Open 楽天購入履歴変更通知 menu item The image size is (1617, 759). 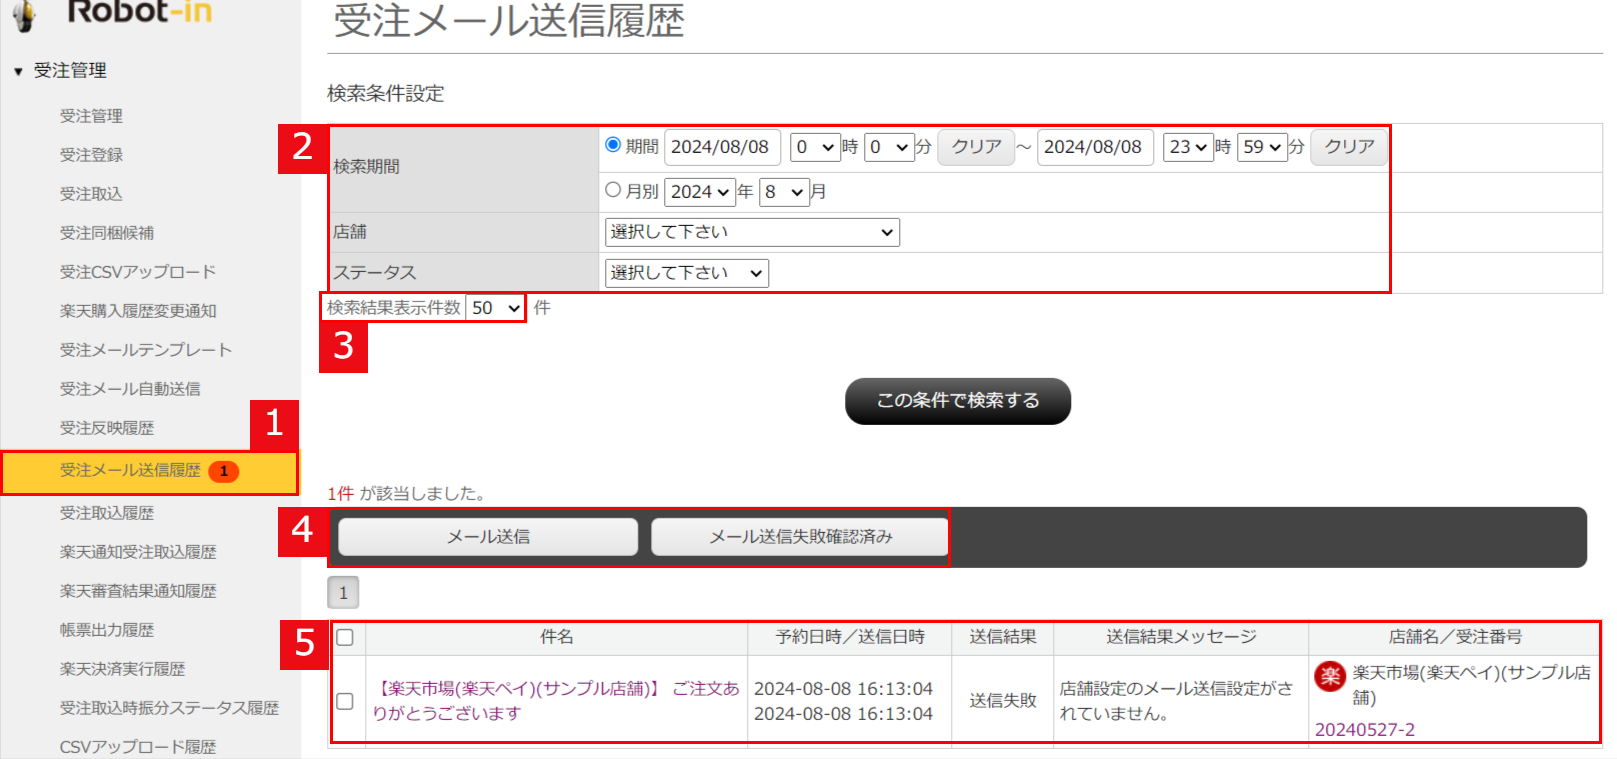pyautogui.click(x=138, y=311)
